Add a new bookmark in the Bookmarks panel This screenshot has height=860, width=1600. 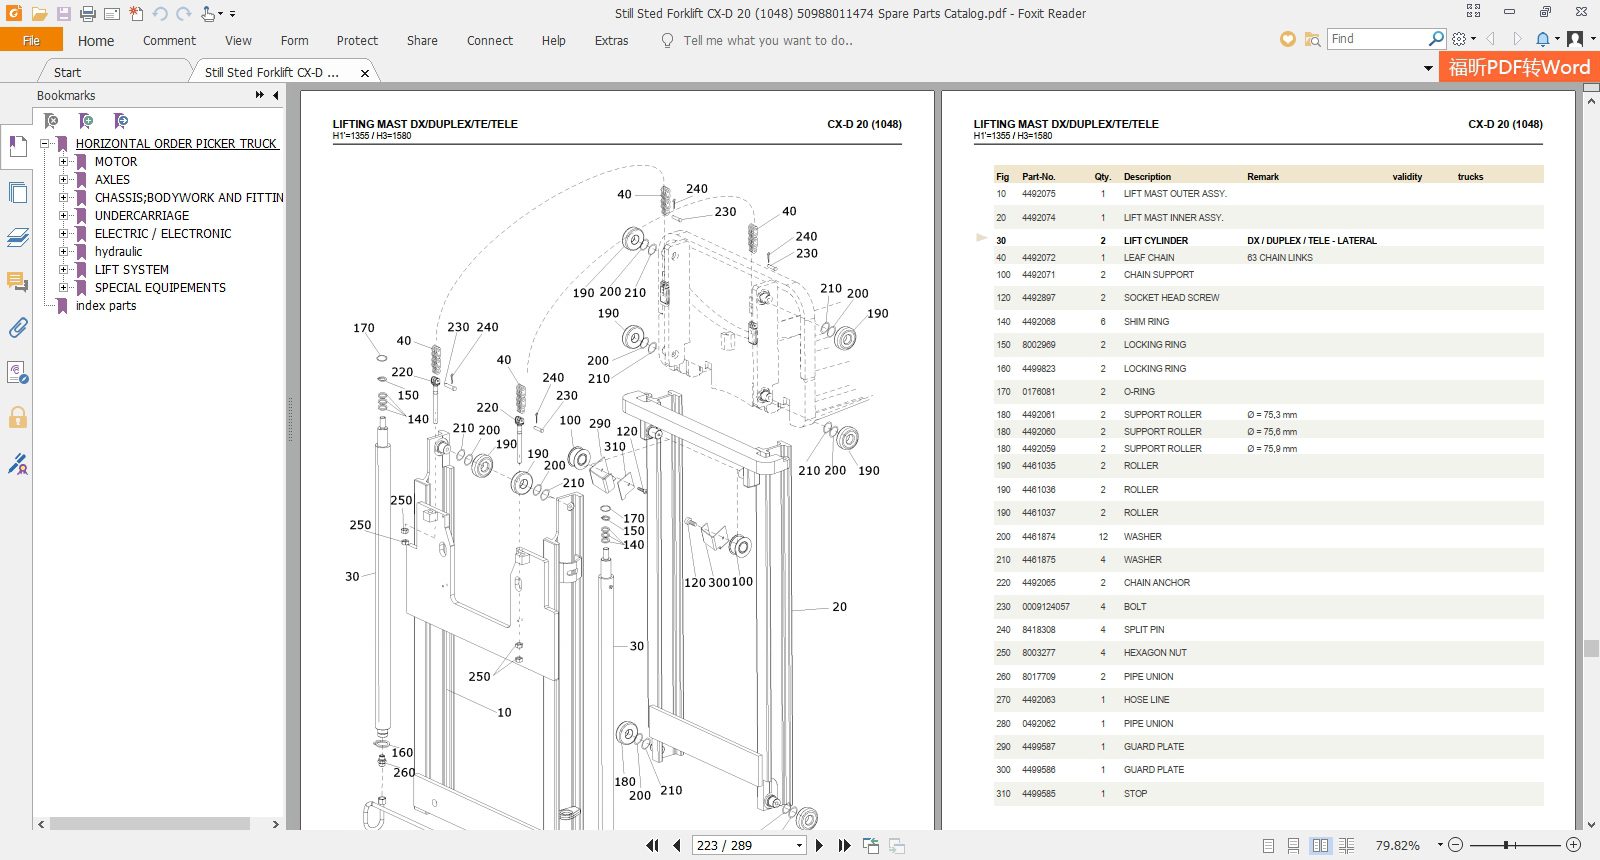[86, 121]
